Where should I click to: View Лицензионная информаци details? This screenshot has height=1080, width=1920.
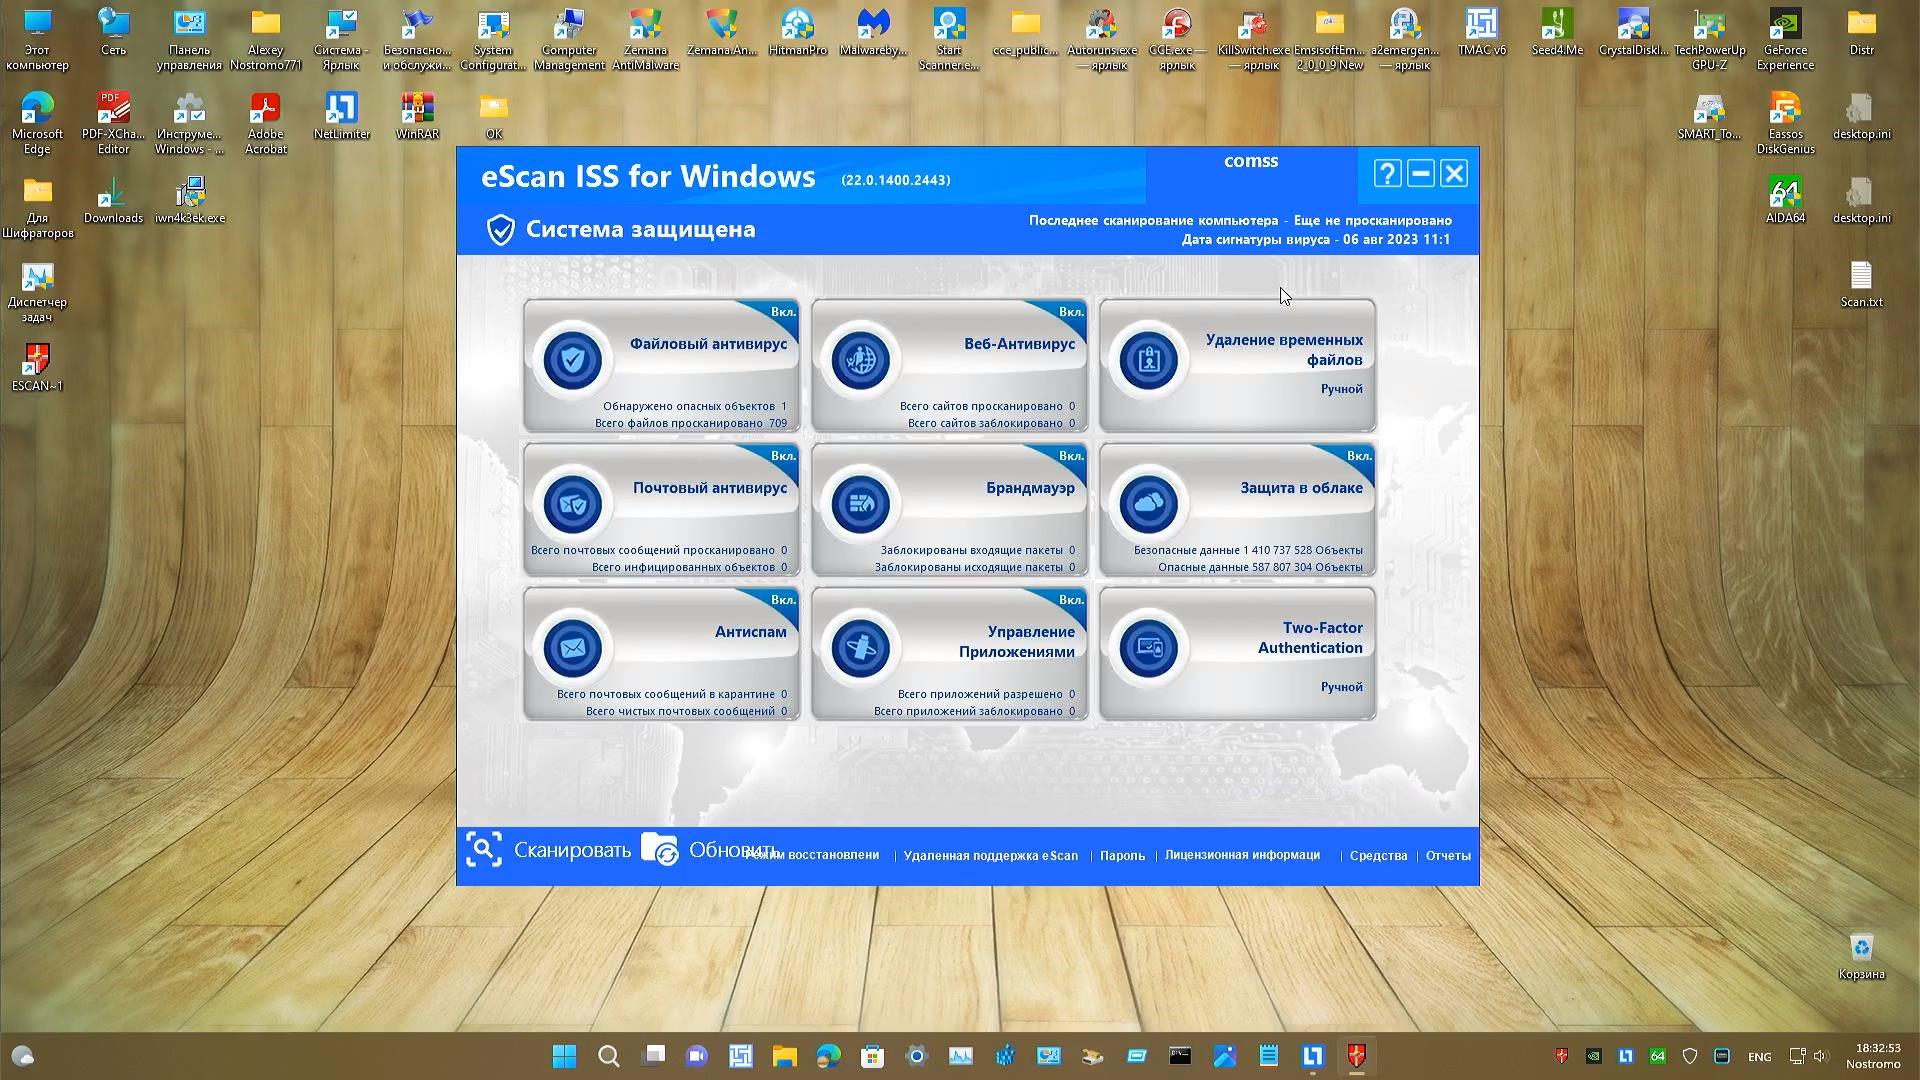1241,856
